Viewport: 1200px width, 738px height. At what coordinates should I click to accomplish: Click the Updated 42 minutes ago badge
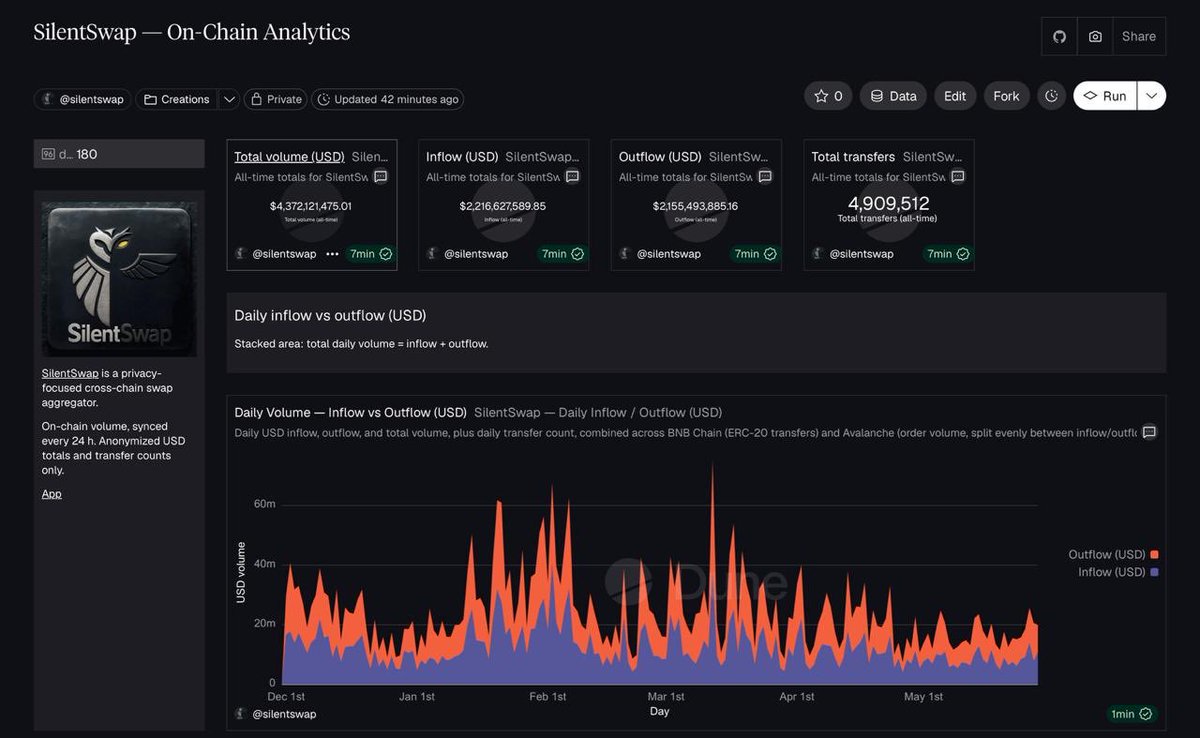[x=388, y=99]
